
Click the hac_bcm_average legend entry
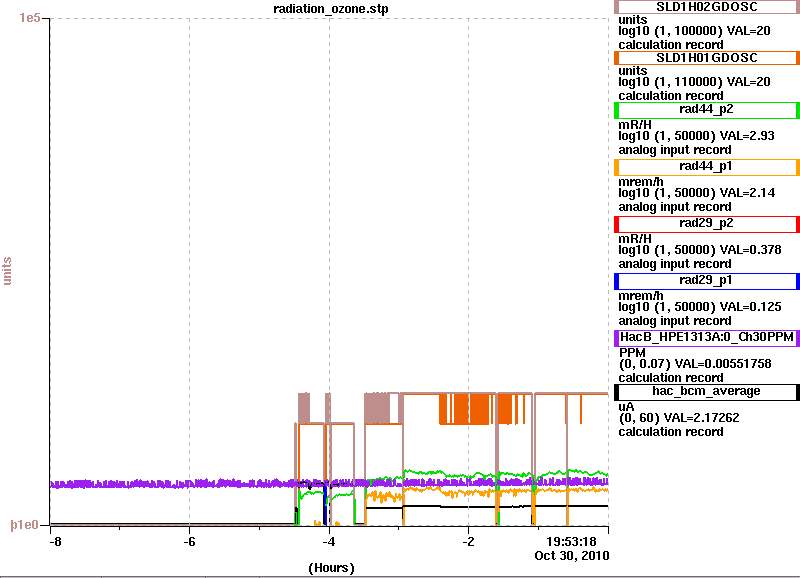[707, 391]
